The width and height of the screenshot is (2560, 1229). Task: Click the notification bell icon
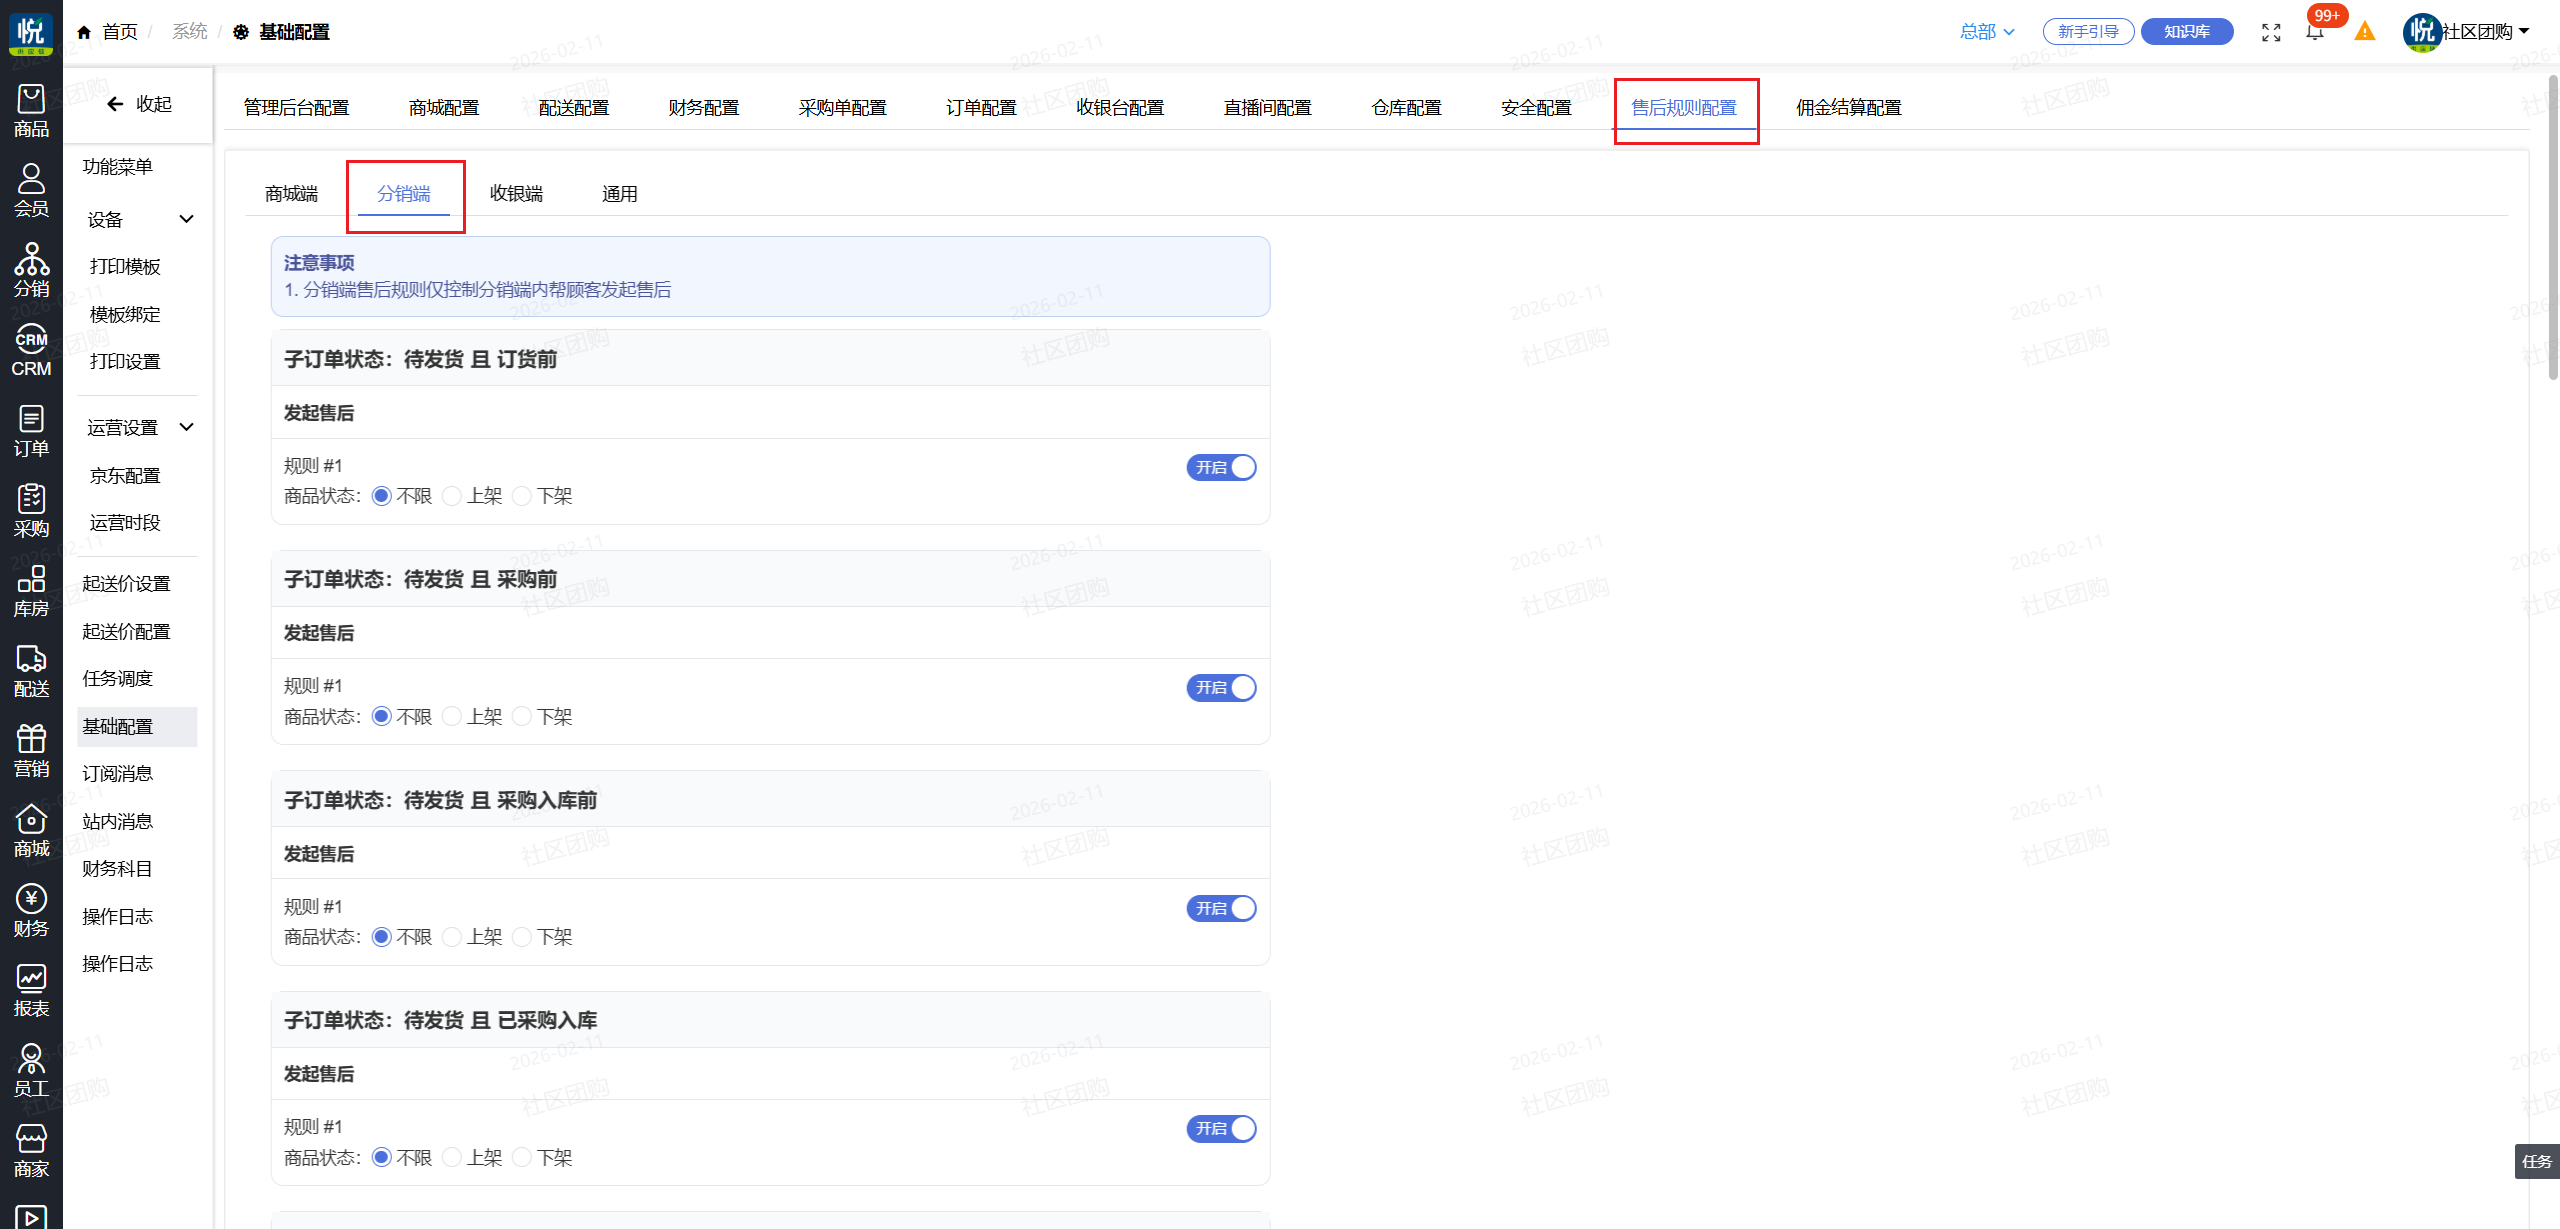(2314, 32)
